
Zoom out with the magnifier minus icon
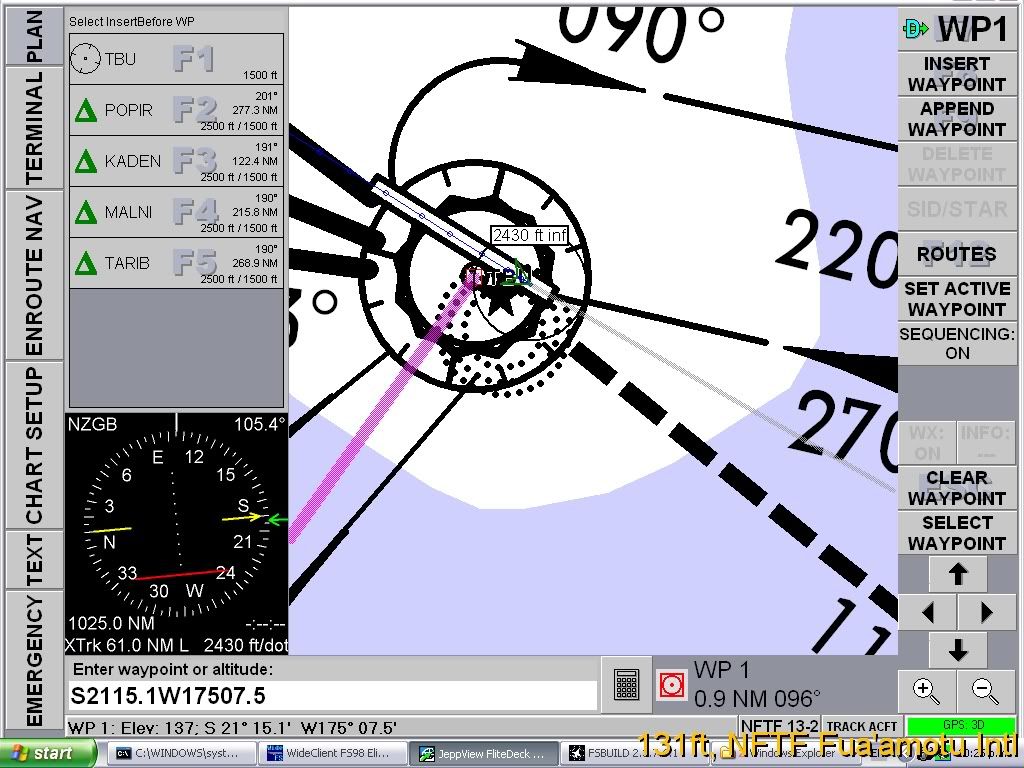pyautogui.click(x=986, y=689)
